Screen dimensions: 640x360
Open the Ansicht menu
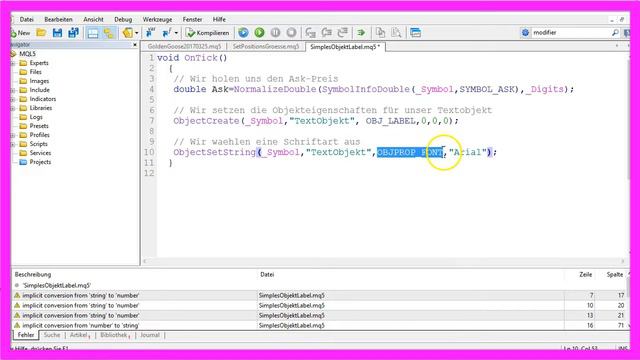click(93, 19)
